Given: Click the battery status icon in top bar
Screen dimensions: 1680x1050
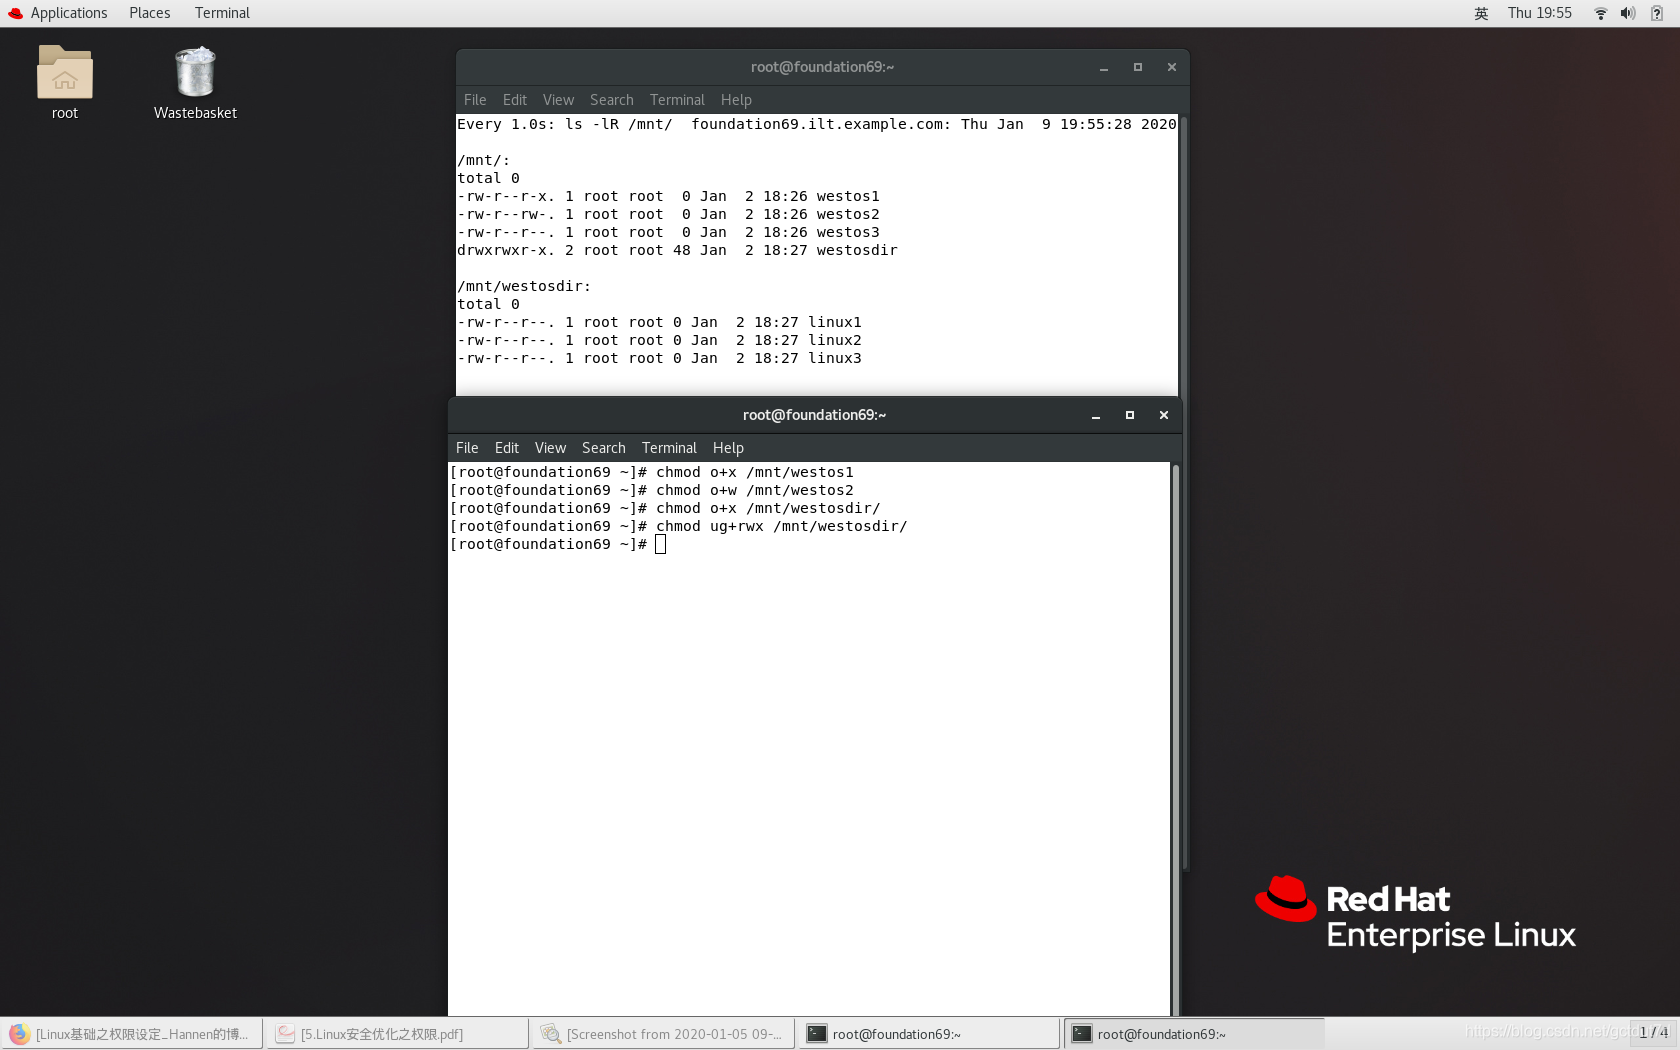Looking at the screenshot, I should tap(1657, 13).
